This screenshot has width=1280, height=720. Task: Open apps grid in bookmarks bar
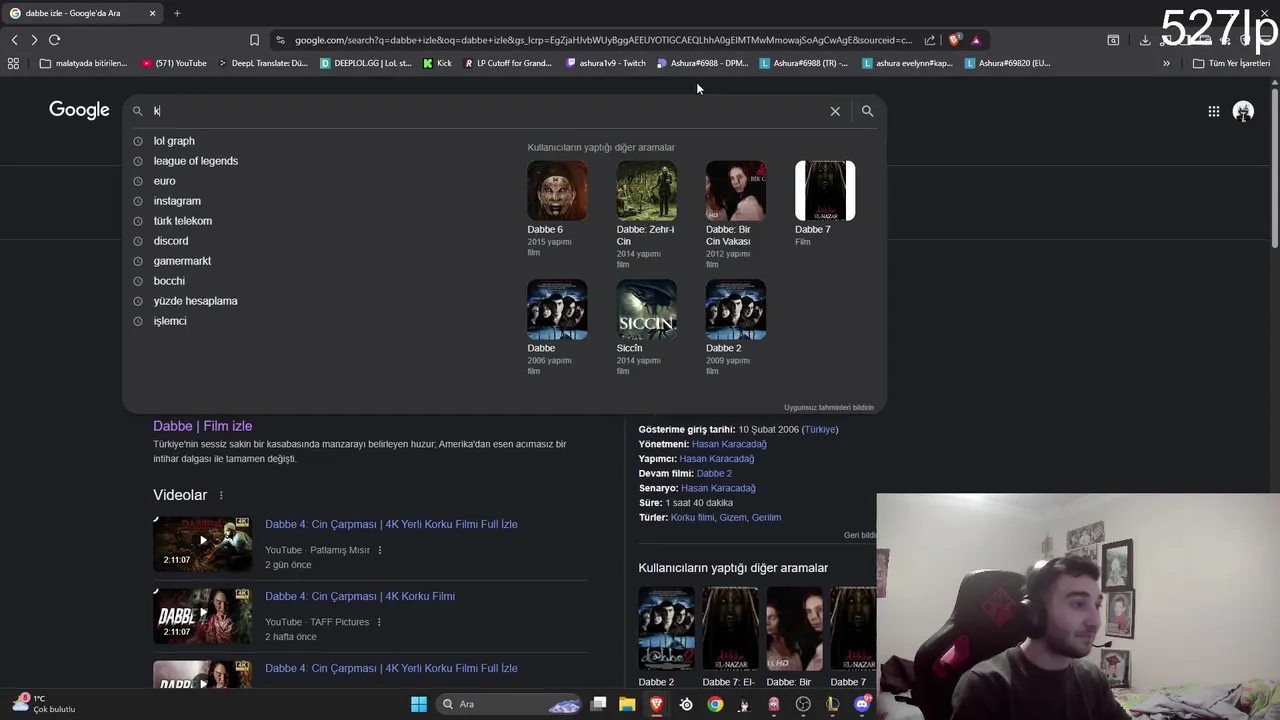pos(13,63)
